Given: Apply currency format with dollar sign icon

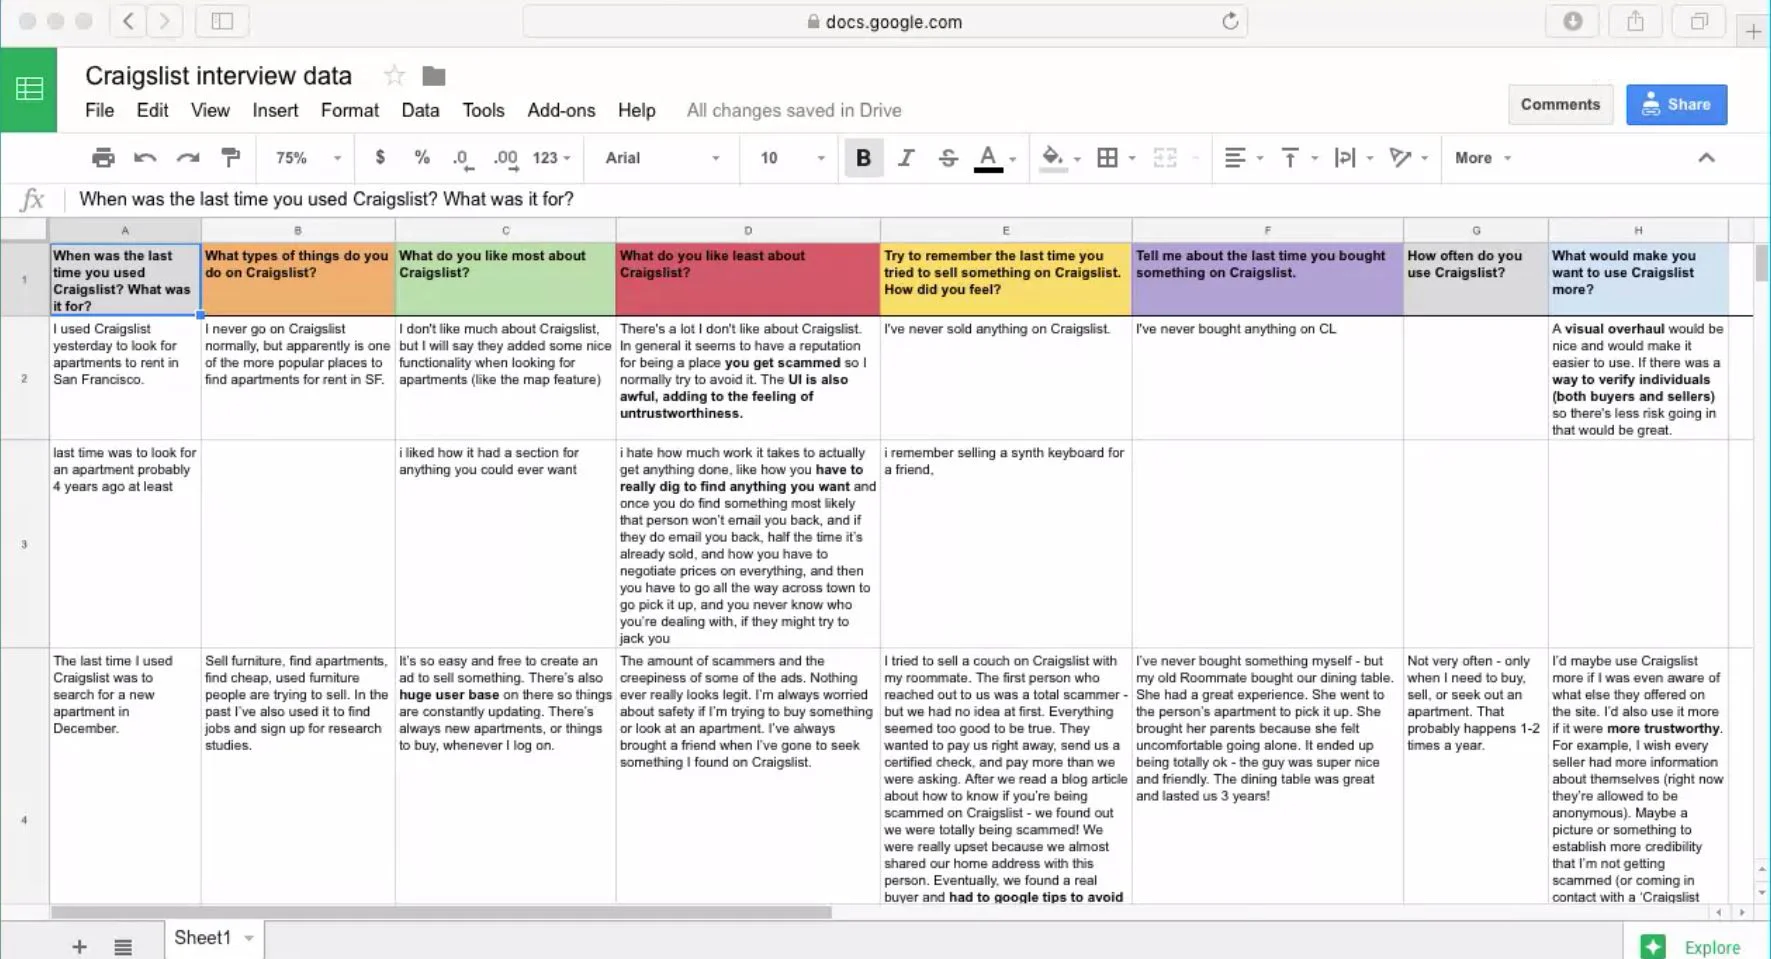Looking at the screenshot, I should coord(380,158).
